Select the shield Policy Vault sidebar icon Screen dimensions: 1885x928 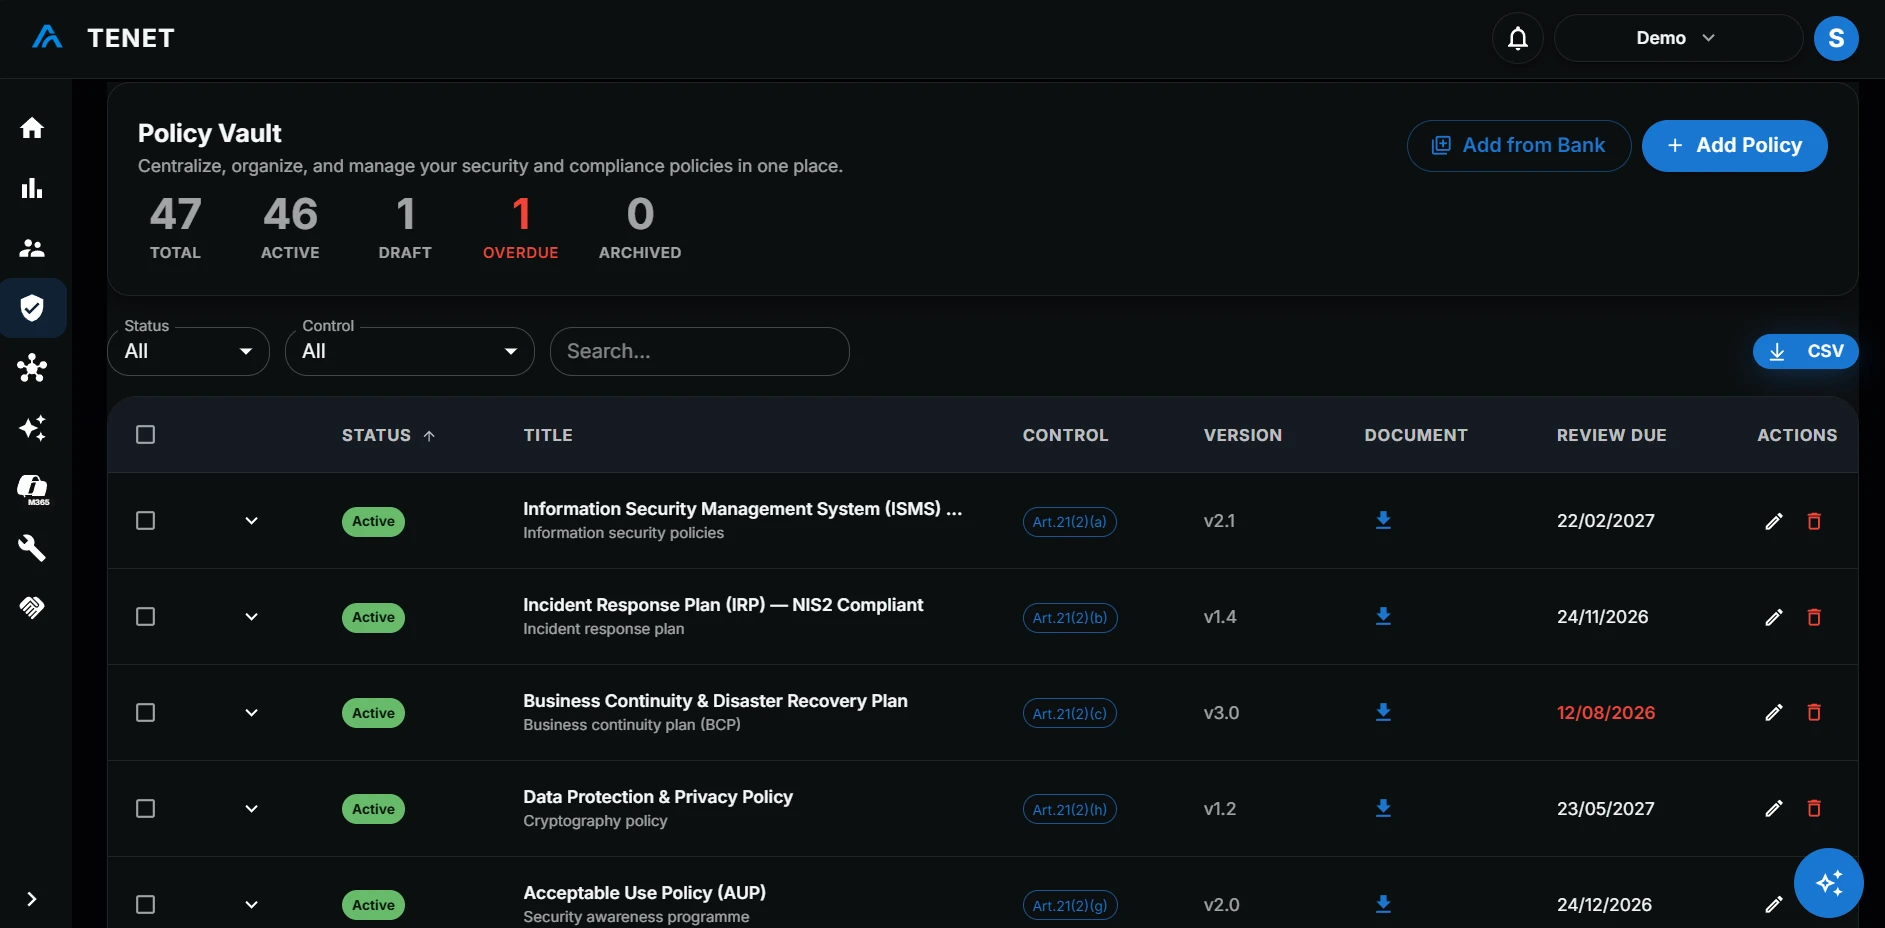[32, 308]
